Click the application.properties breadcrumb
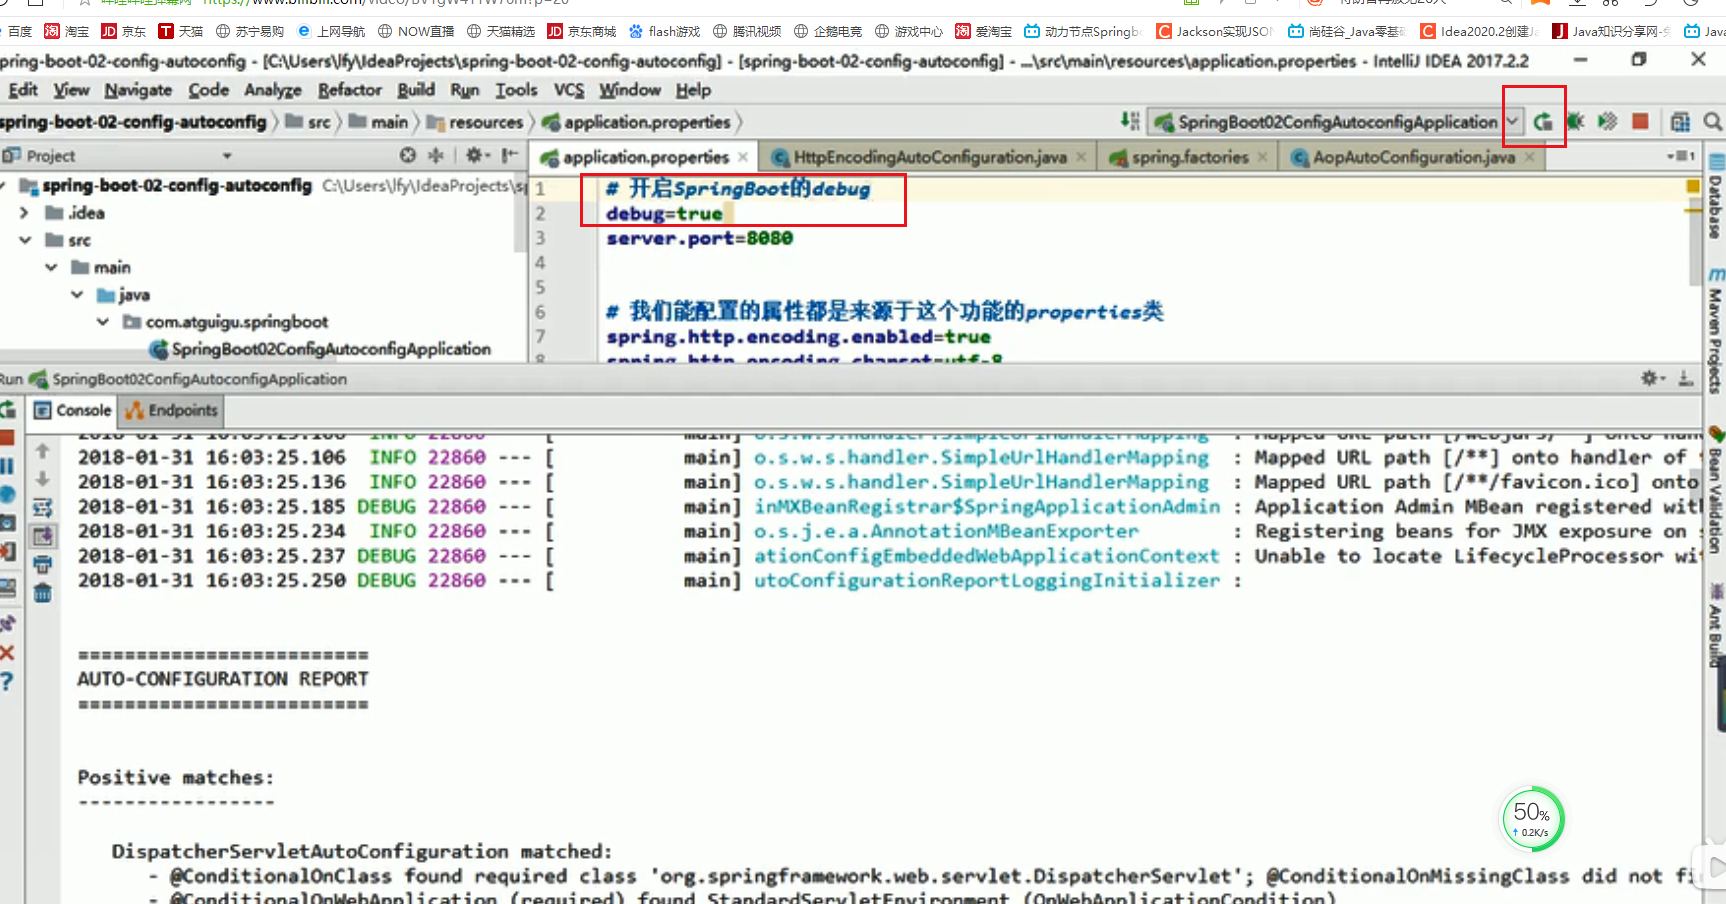The width and height of the screenshot is (1726, 904). pyautogui.click(x=636, y=122)
